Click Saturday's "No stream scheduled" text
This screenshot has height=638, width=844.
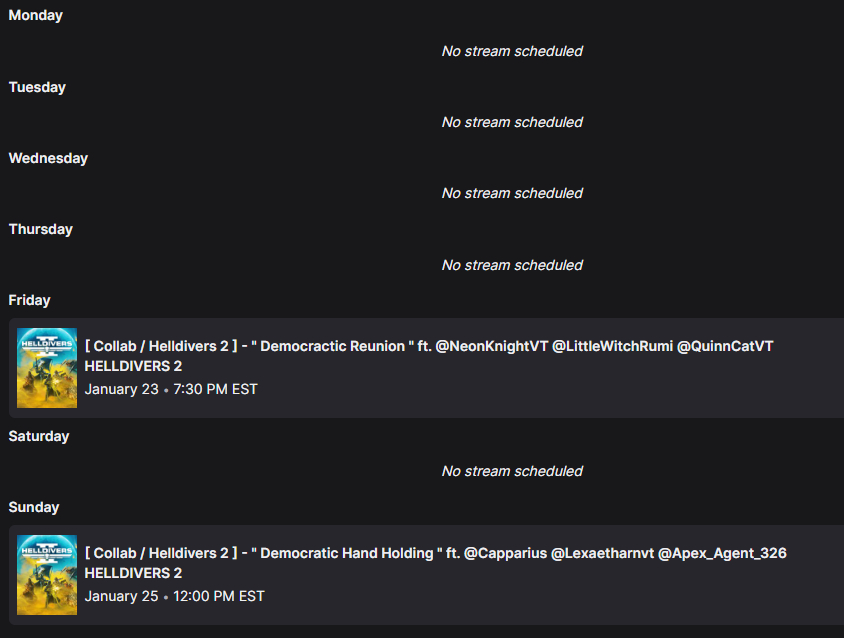click(512, 471)
